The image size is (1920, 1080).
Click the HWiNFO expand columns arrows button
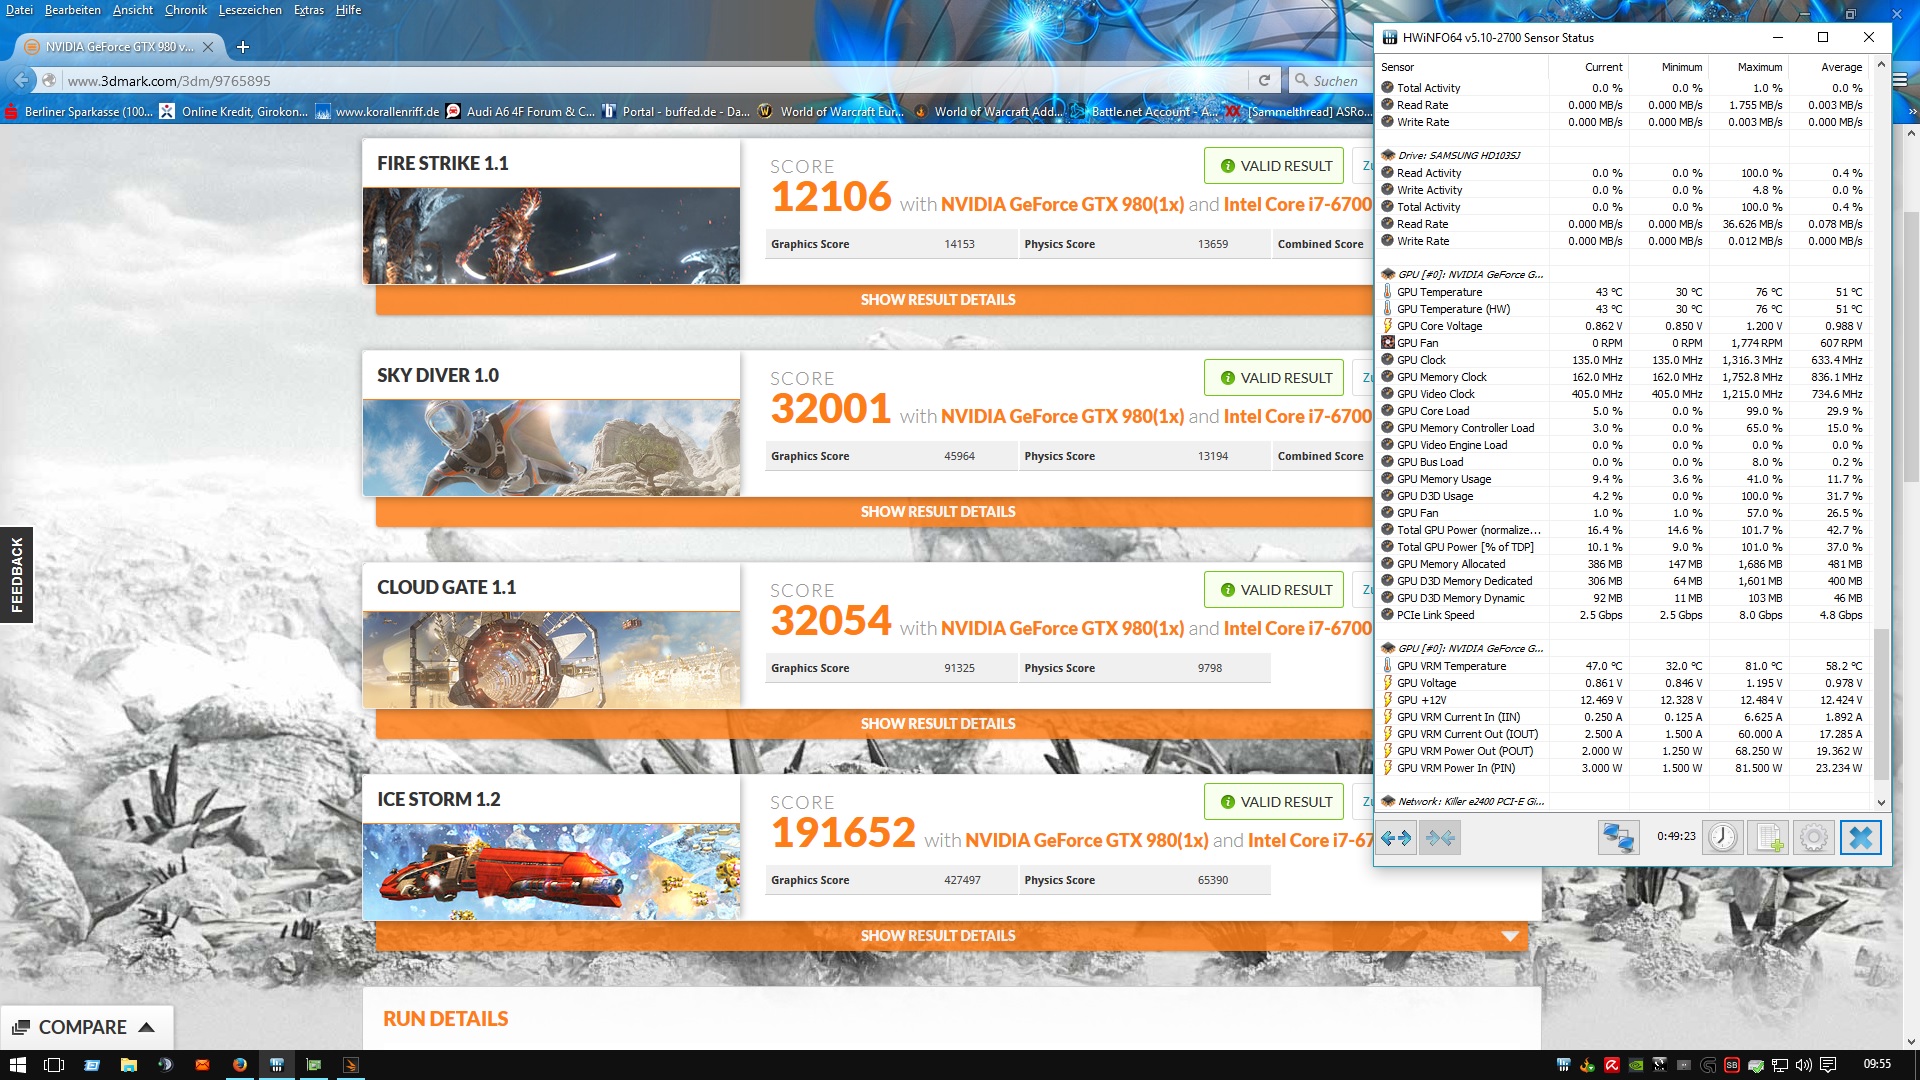1396,838
